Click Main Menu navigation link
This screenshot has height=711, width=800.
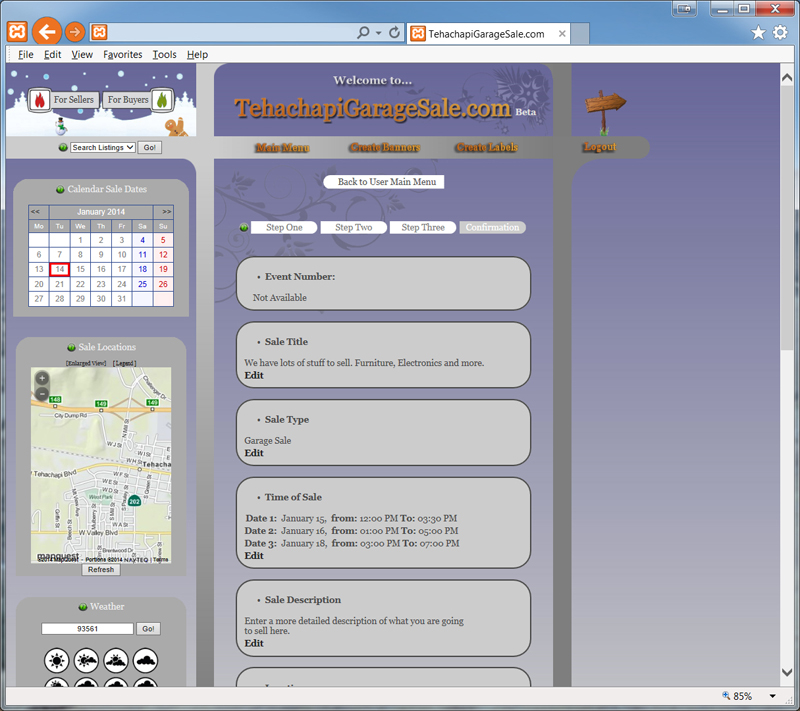tap(282, 147)
